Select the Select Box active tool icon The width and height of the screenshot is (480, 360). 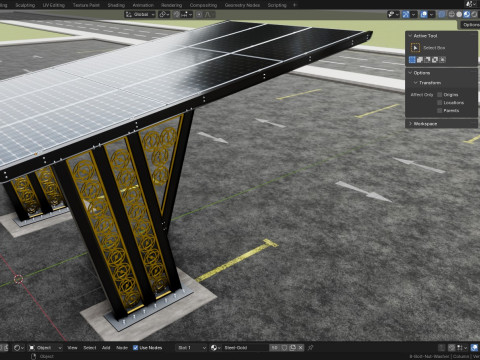[415, 48]
